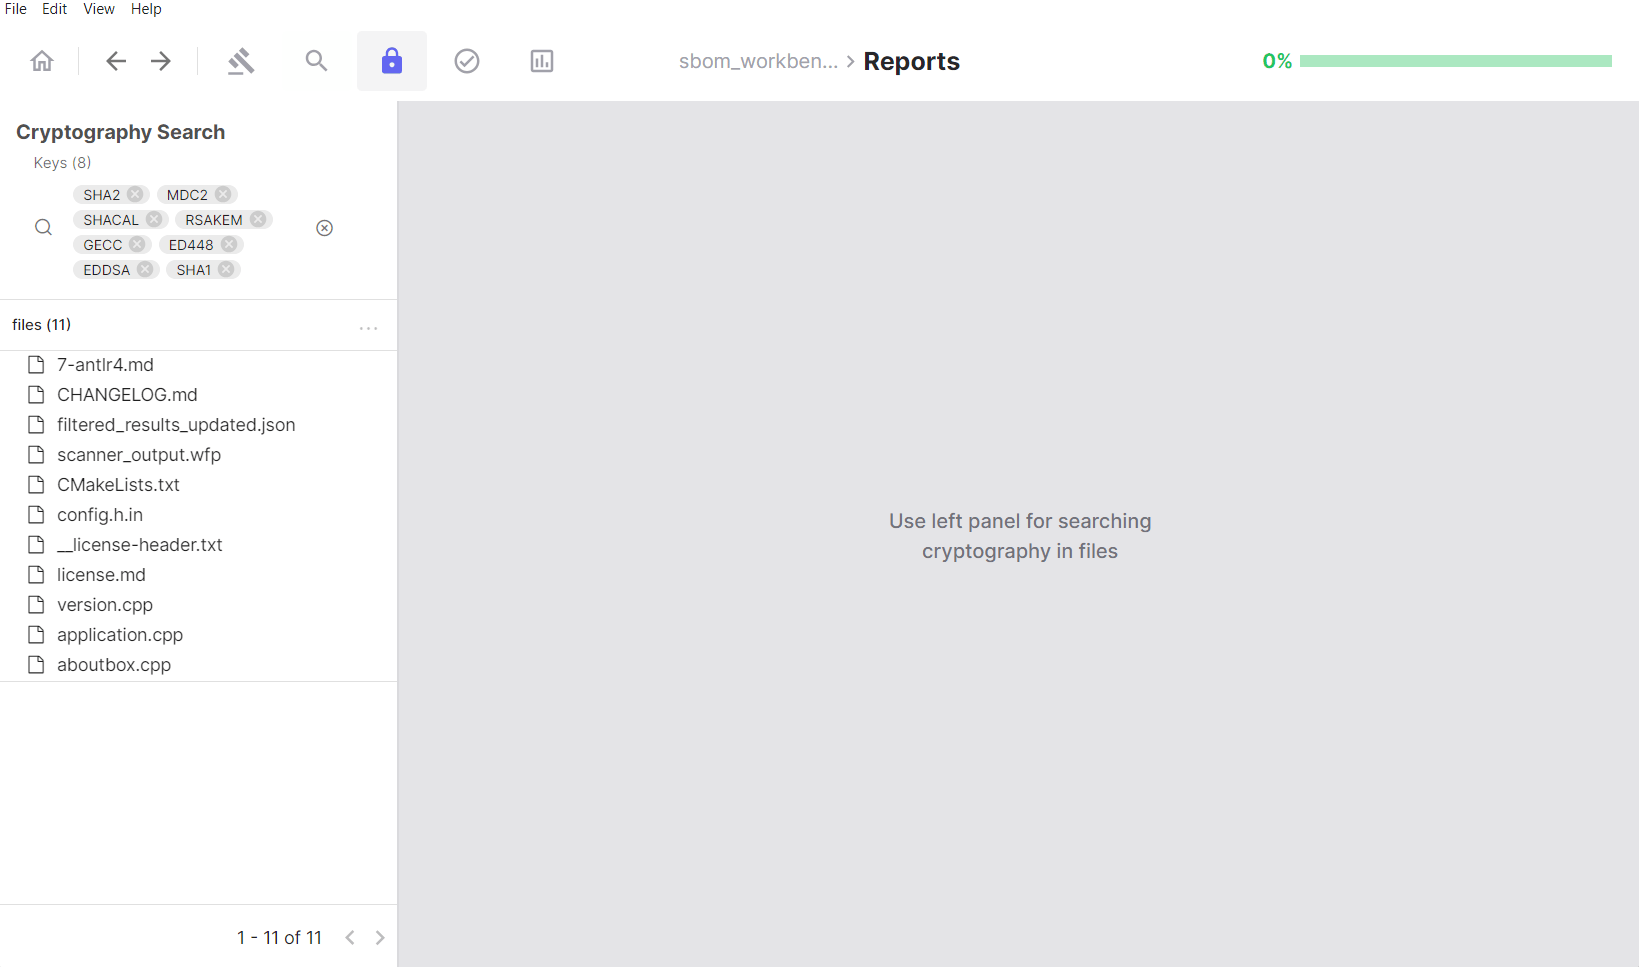Click the search magnifier beside the keys
Image resolution: width=1639 pixels, height=967 pixels.
pos(43,227)
